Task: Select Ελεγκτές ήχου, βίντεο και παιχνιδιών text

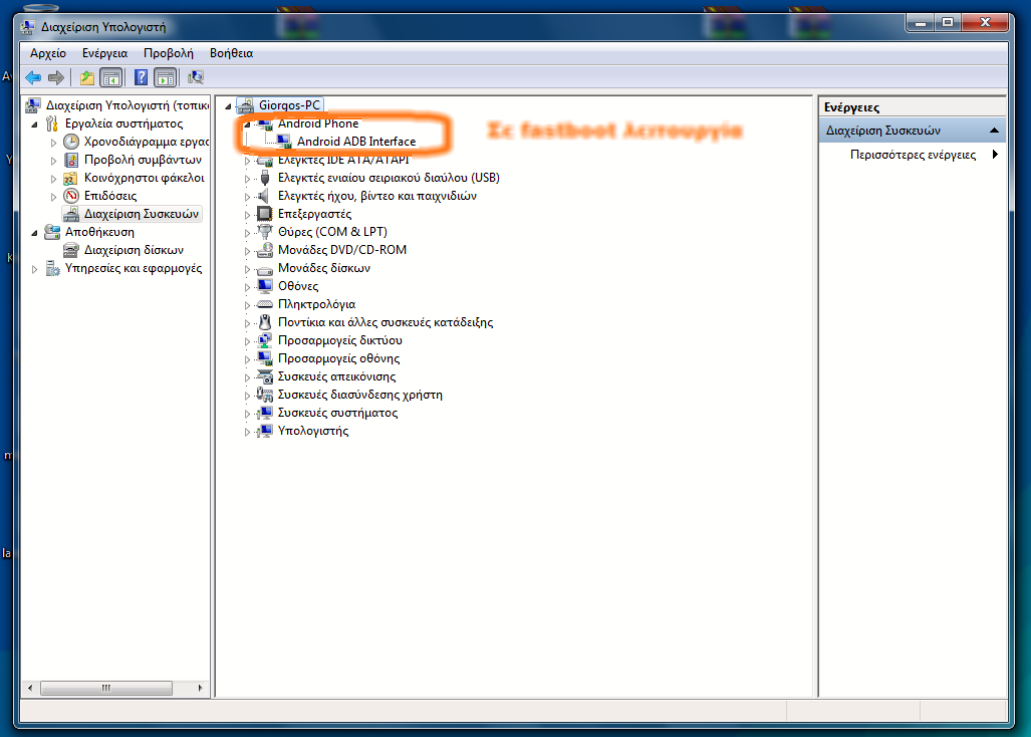Action: tap(377, 196)
